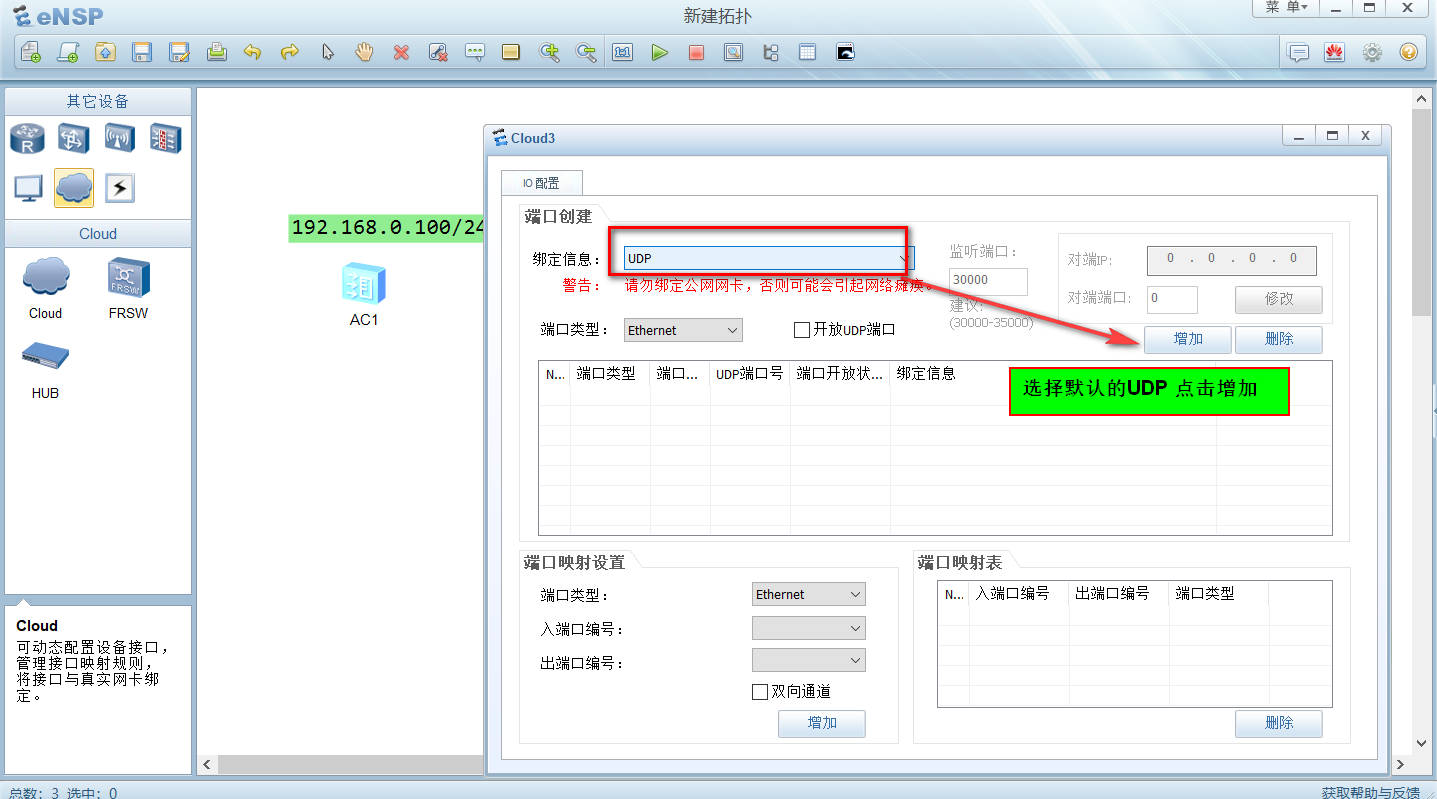Click the Undo arrow in the toolbar
The width and height of the screenshot is (1437, 799).
254,52
